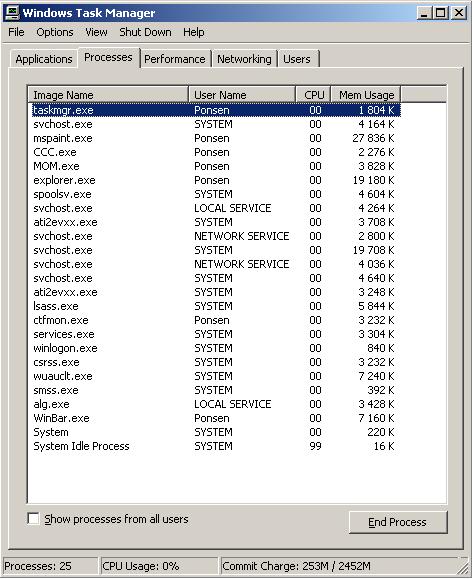This screenshot has height=579, width=472.
Task: Select the WinBar.exe process
Action: pyautogui.click(x=216, y=418)
